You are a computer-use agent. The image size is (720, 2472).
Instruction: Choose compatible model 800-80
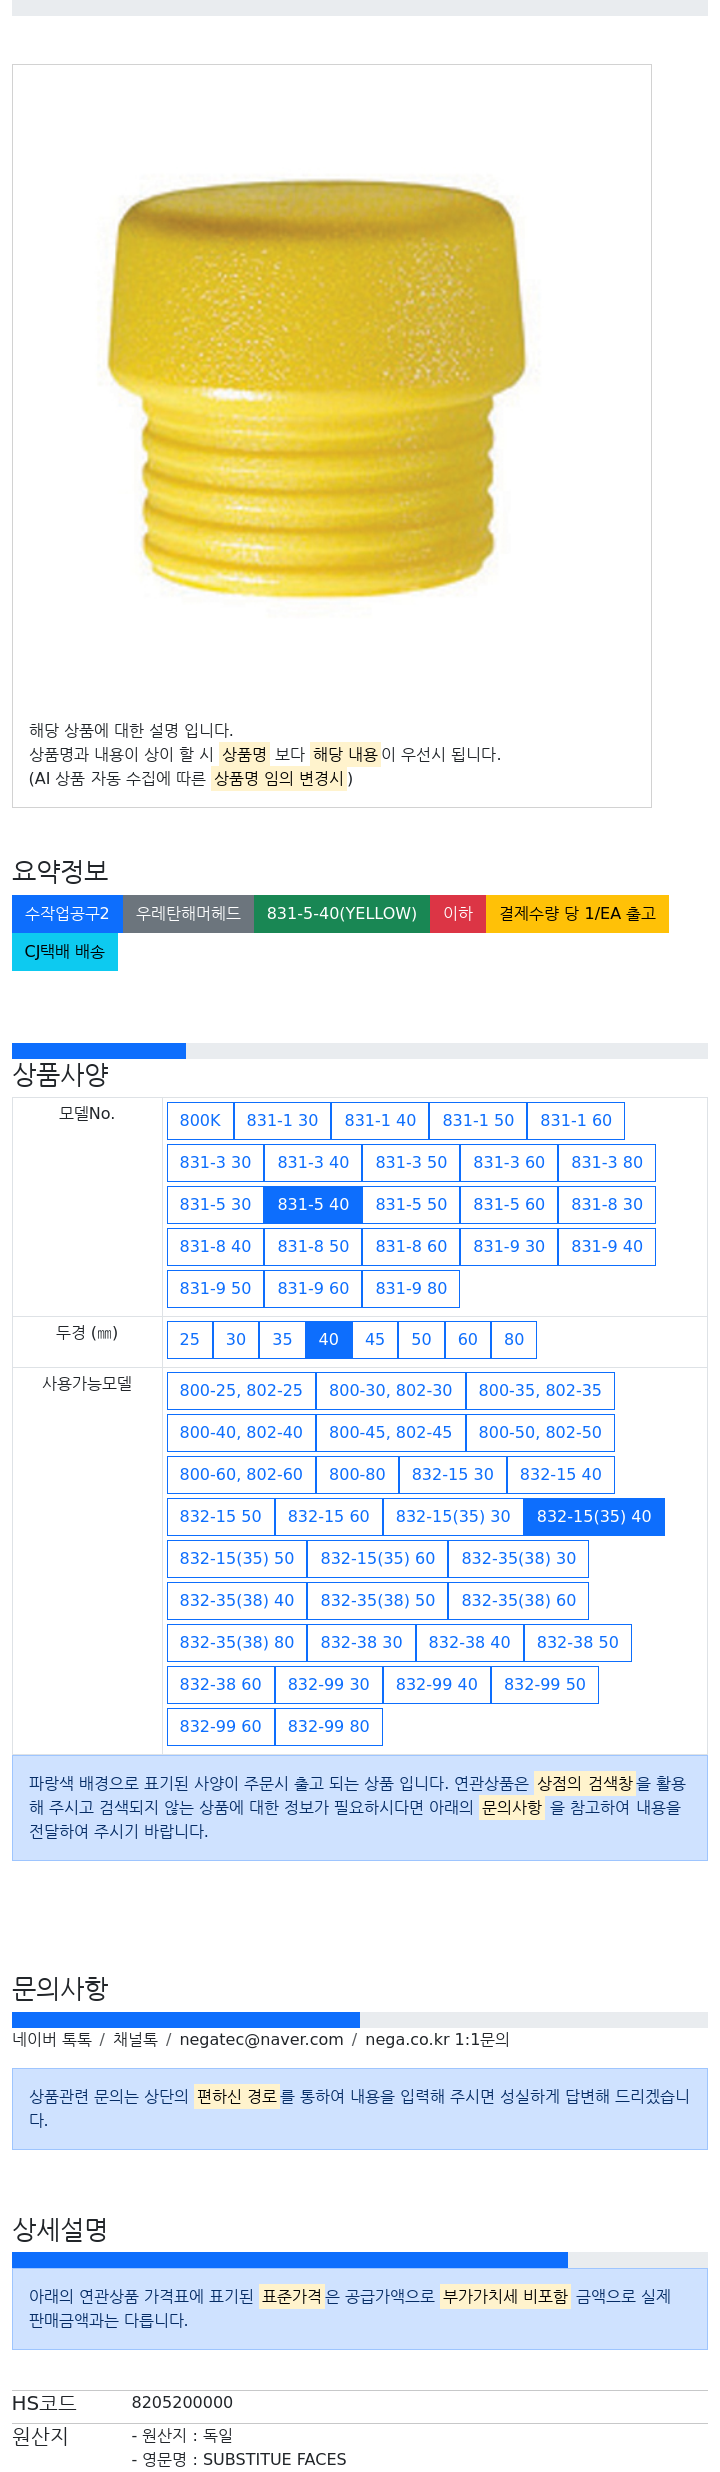tap(357, 1475)
